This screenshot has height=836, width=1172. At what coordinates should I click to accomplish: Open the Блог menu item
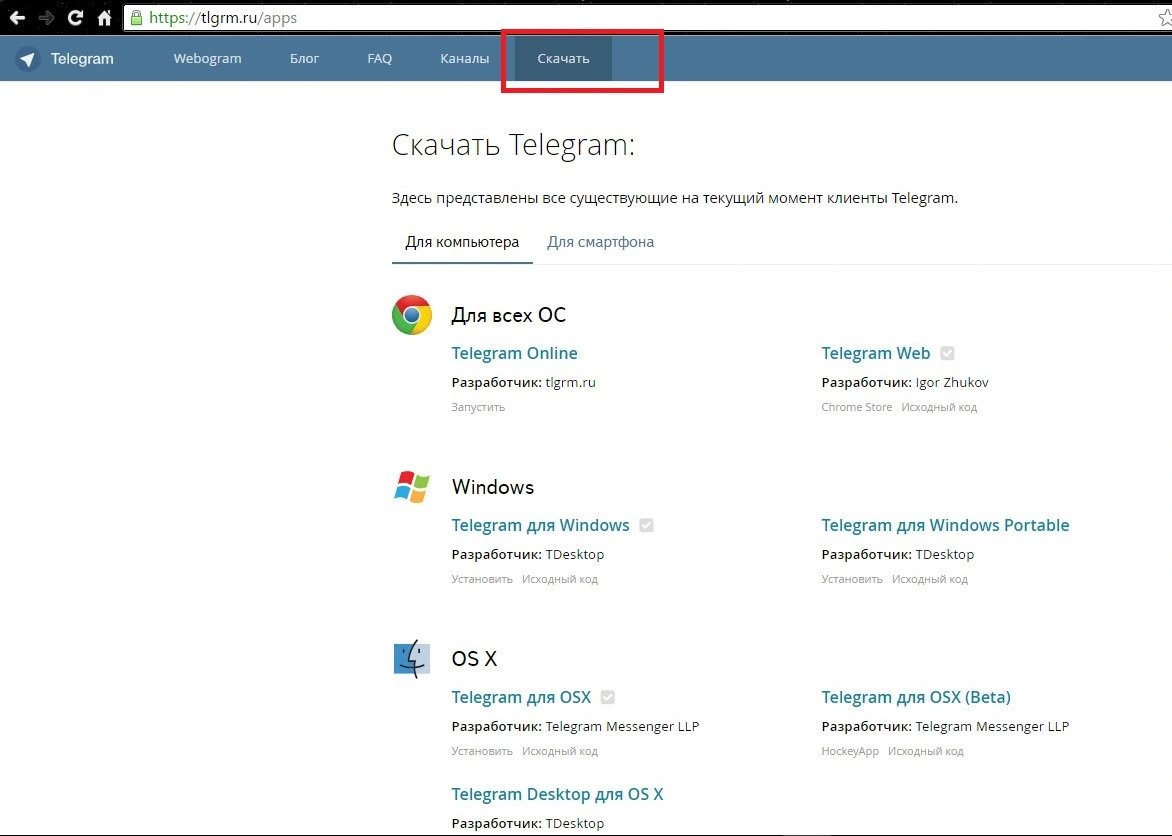pos(304,58)
